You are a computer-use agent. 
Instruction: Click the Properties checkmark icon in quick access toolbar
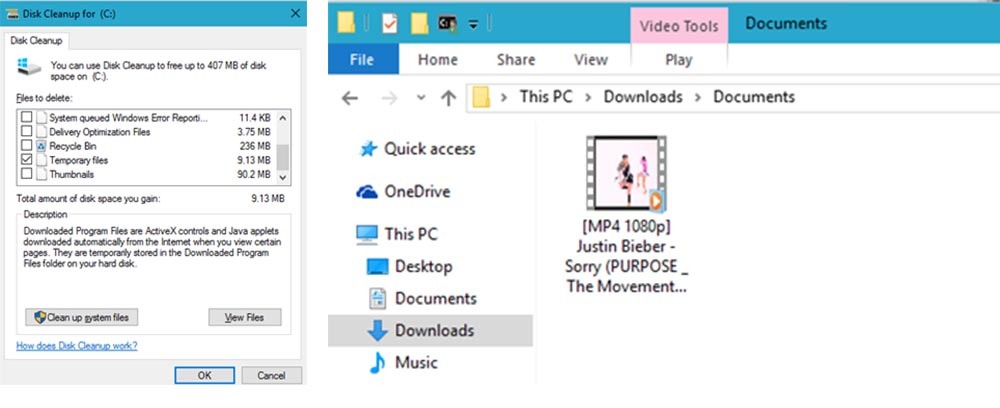389,24
